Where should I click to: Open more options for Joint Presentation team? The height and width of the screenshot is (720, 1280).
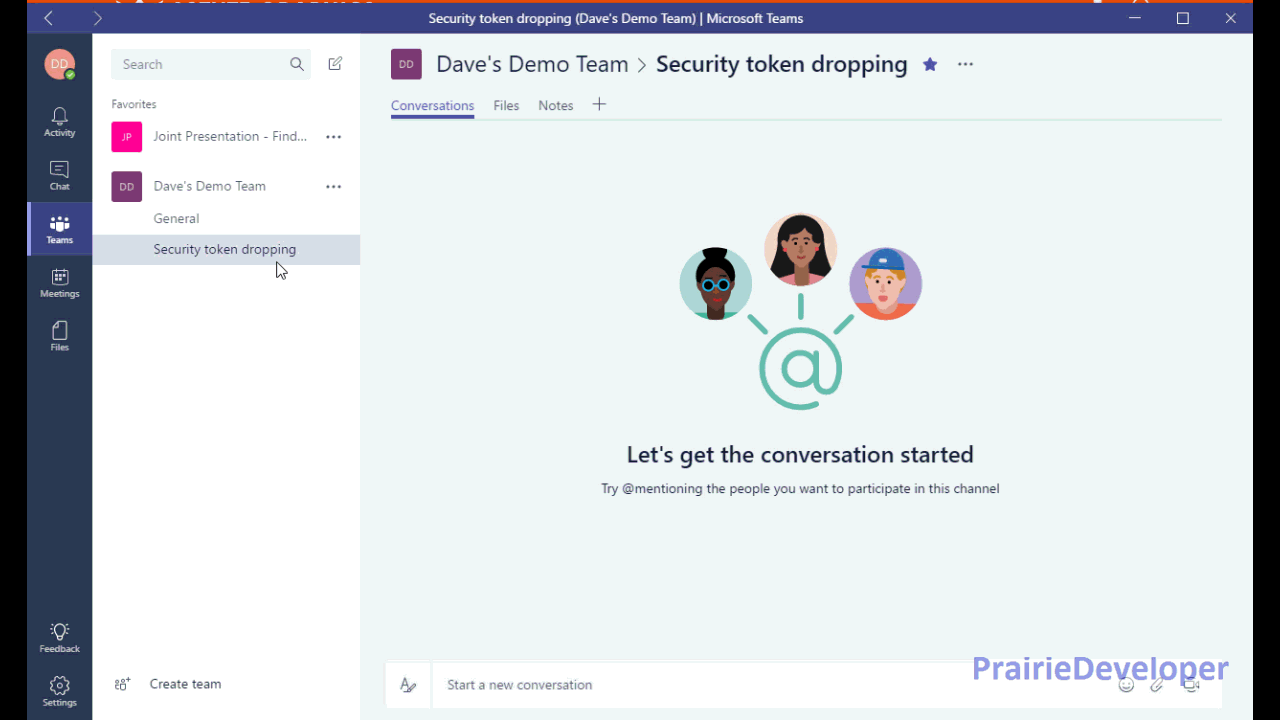point(334,137)
